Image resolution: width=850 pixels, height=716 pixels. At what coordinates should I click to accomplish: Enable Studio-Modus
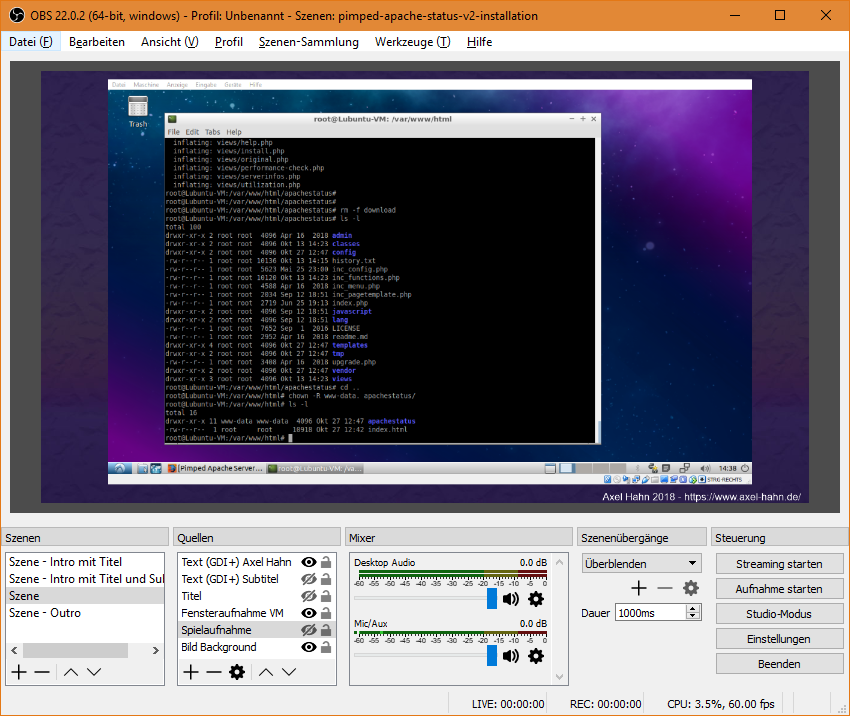coord(779,614)
